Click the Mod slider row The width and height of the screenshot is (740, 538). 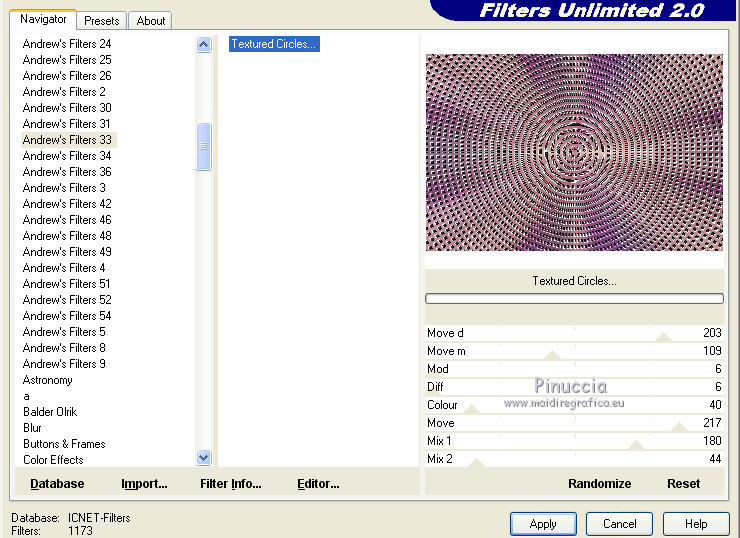click(574, 369)
